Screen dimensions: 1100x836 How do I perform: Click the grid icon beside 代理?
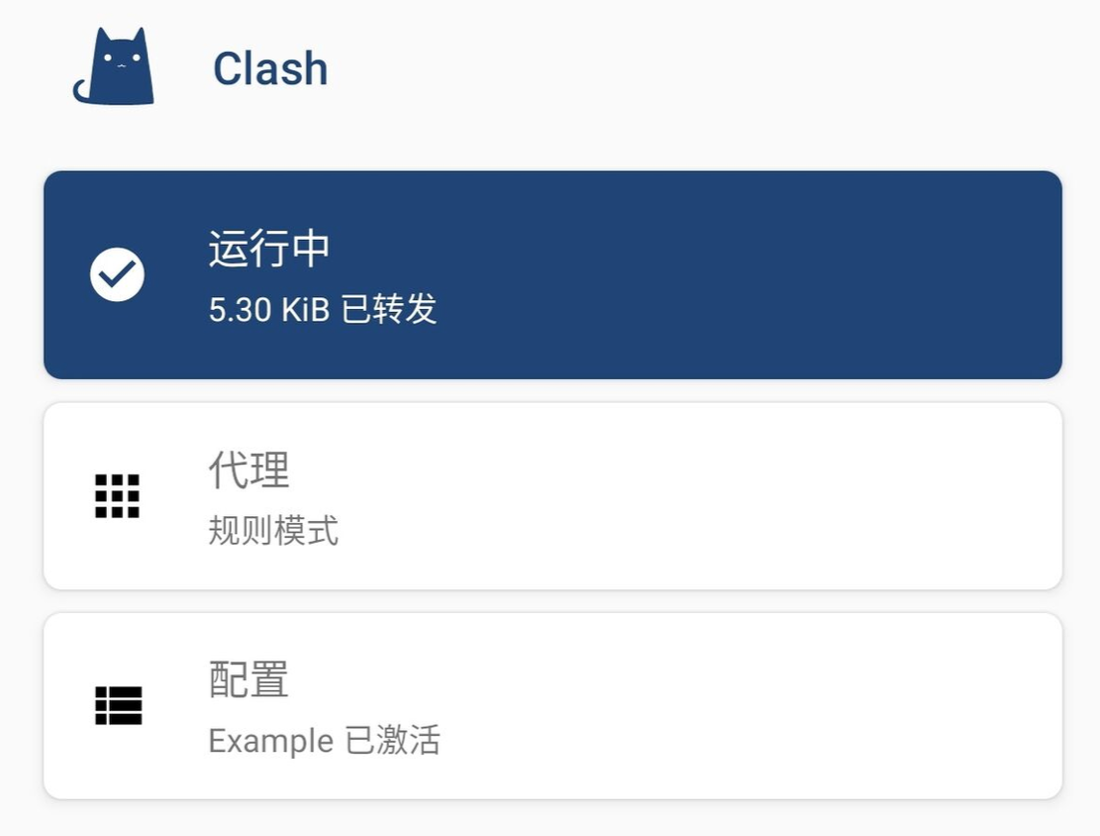pyautogui.click(x=117, y=496)
